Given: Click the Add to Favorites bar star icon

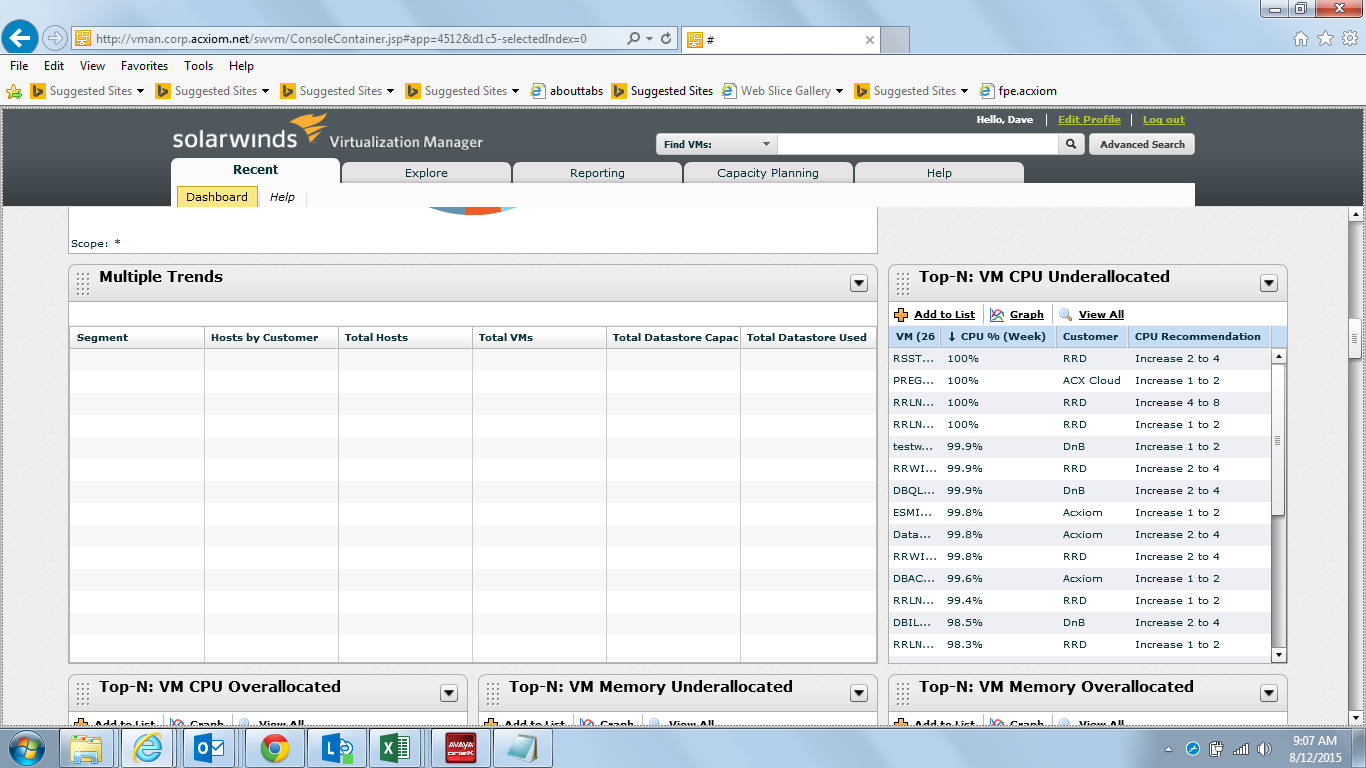Looking at the screenshot, I should coord(14,91).
